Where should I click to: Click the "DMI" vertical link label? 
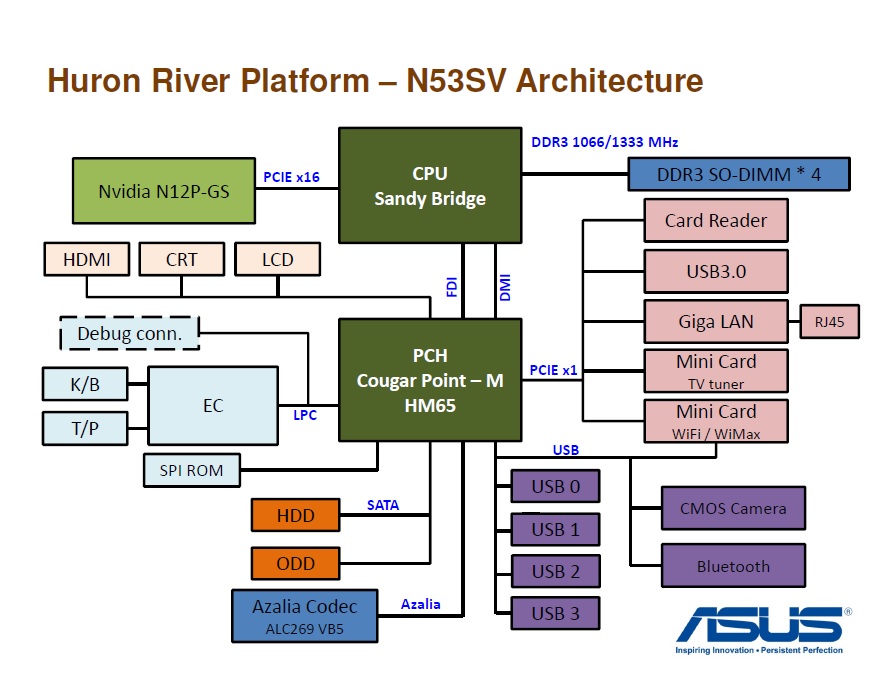click(505, 287)
